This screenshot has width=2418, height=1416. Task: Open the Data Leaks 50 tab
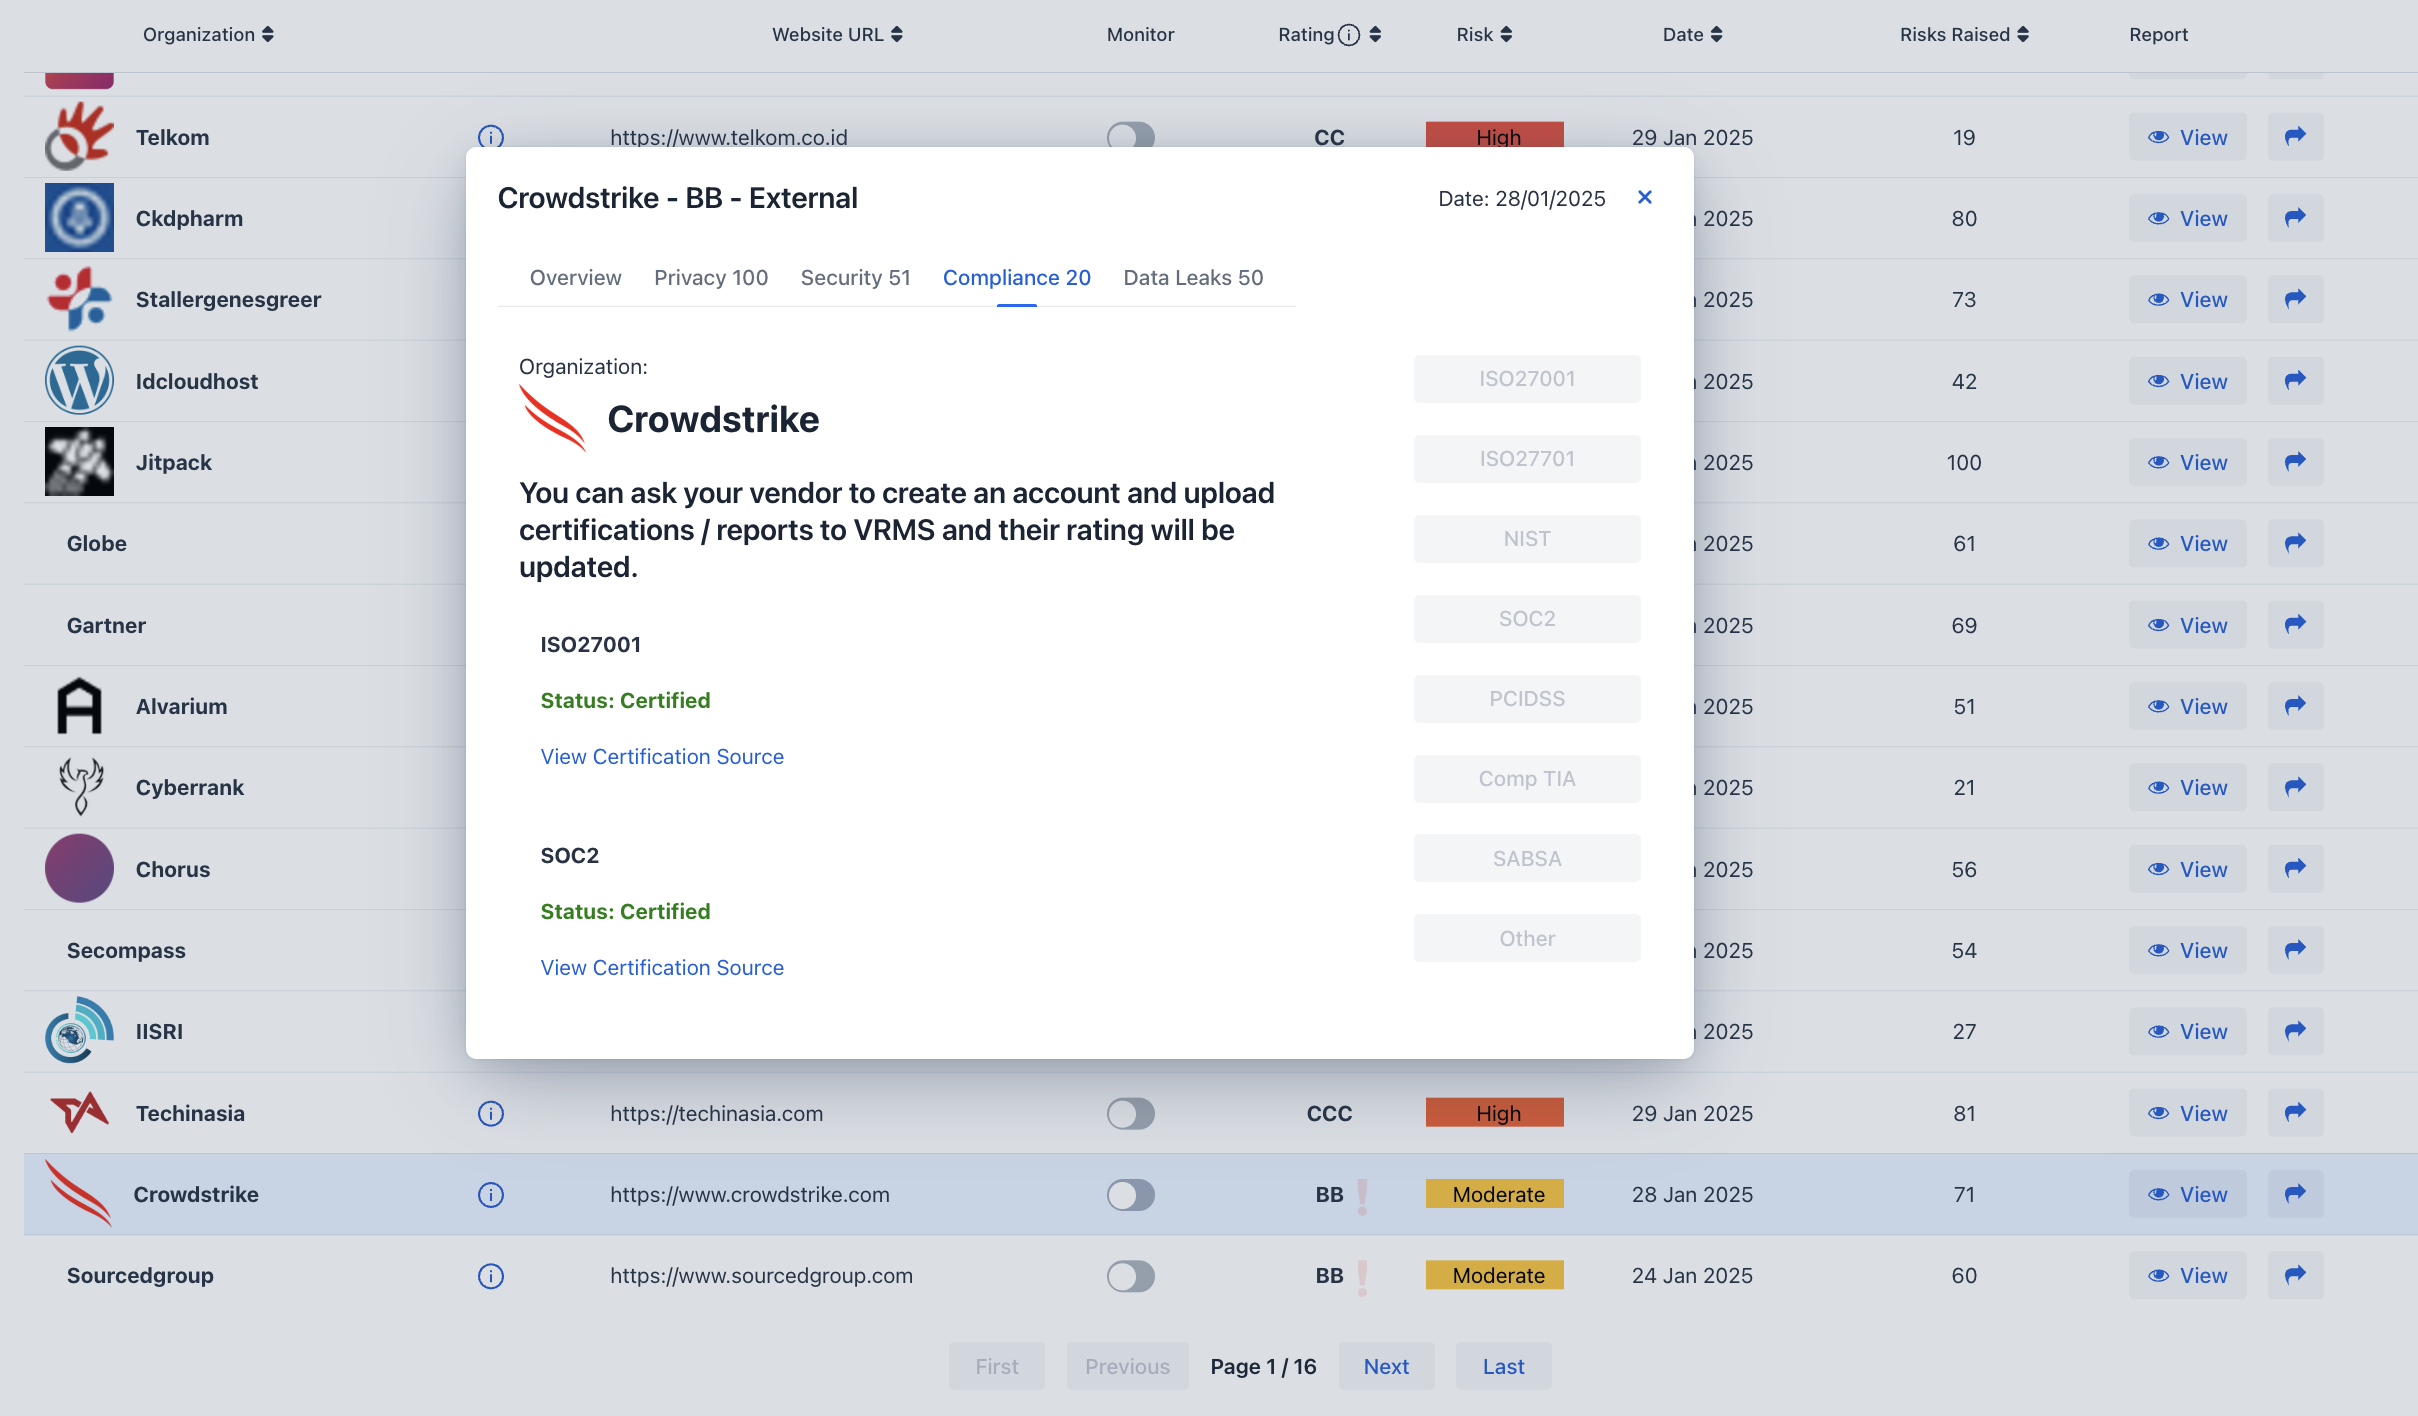coord(1193,277)
